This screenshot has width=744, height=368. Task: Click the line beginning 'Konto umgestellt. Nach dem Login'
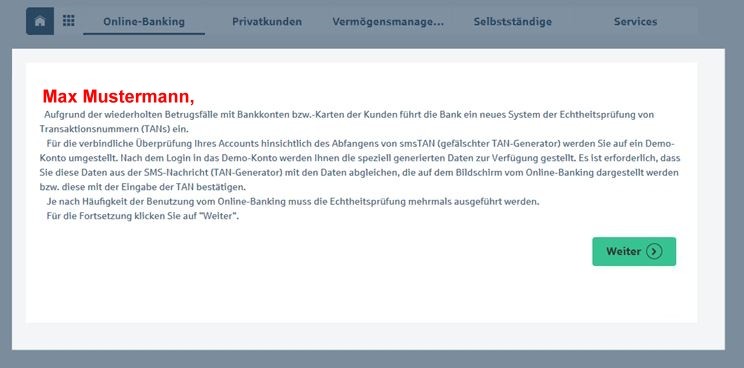click(x=360, y=158)
